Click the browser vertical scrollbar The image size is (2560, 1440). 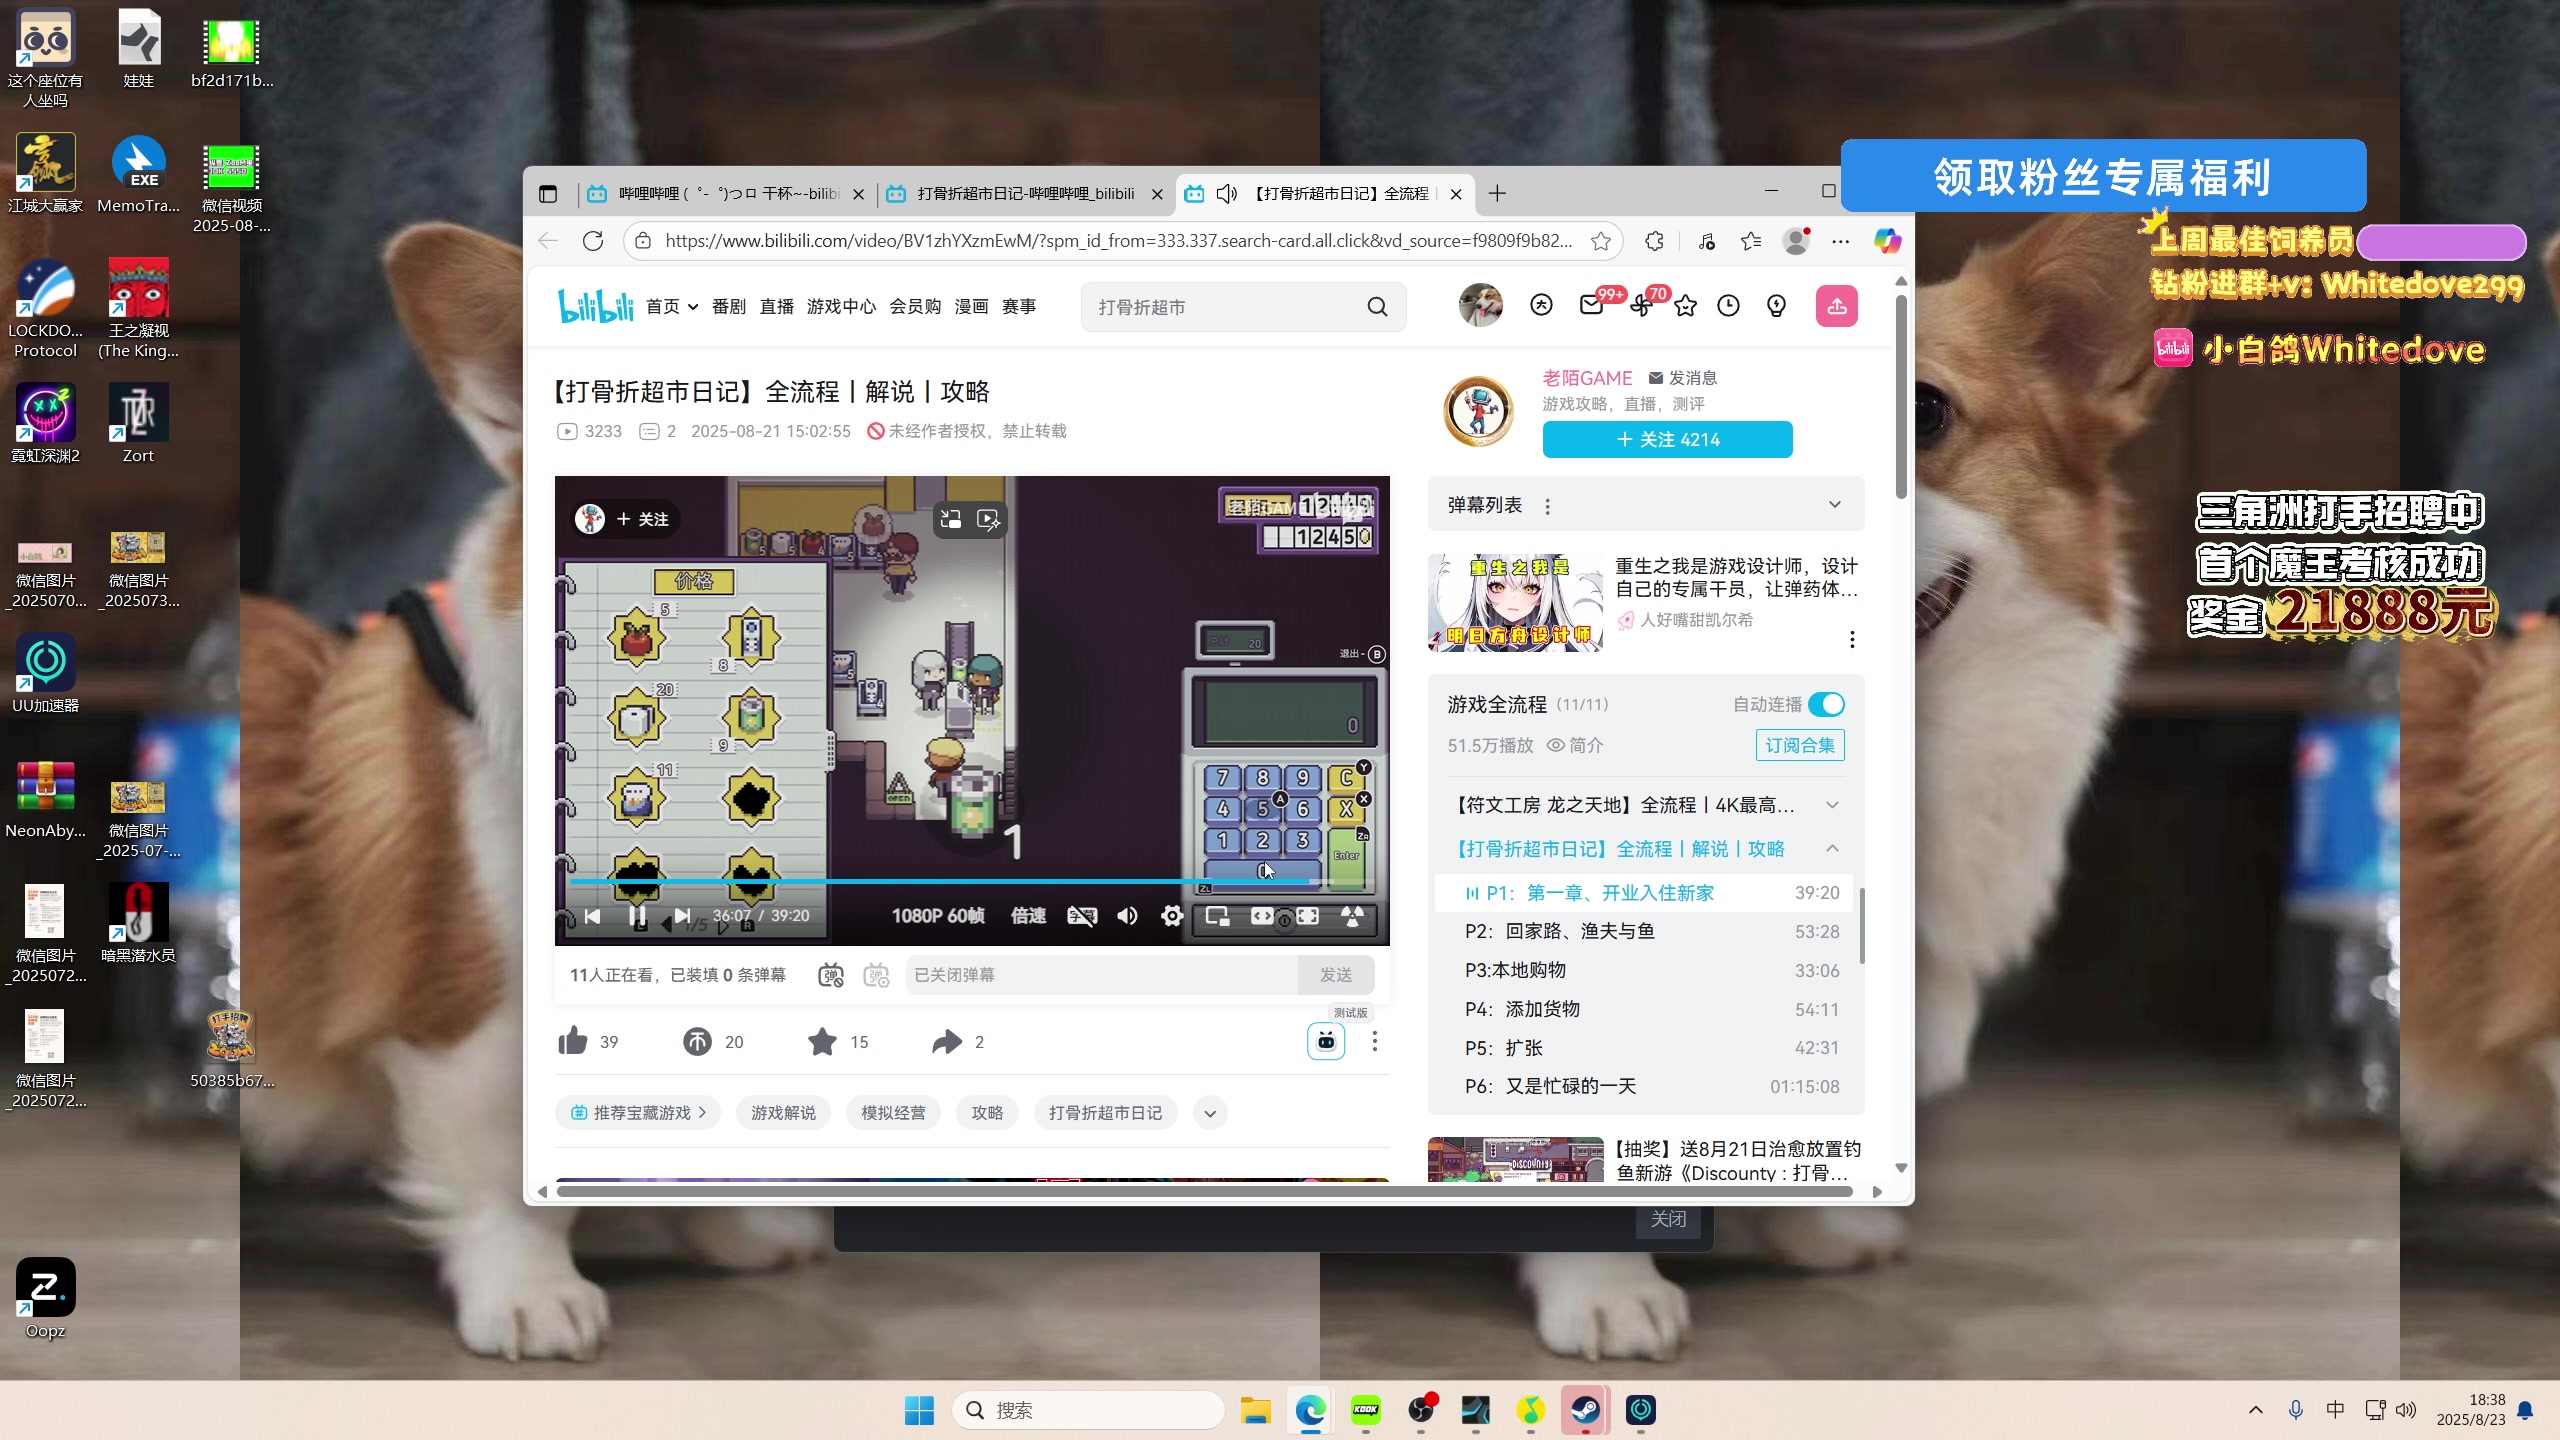tap(1901, 398)
